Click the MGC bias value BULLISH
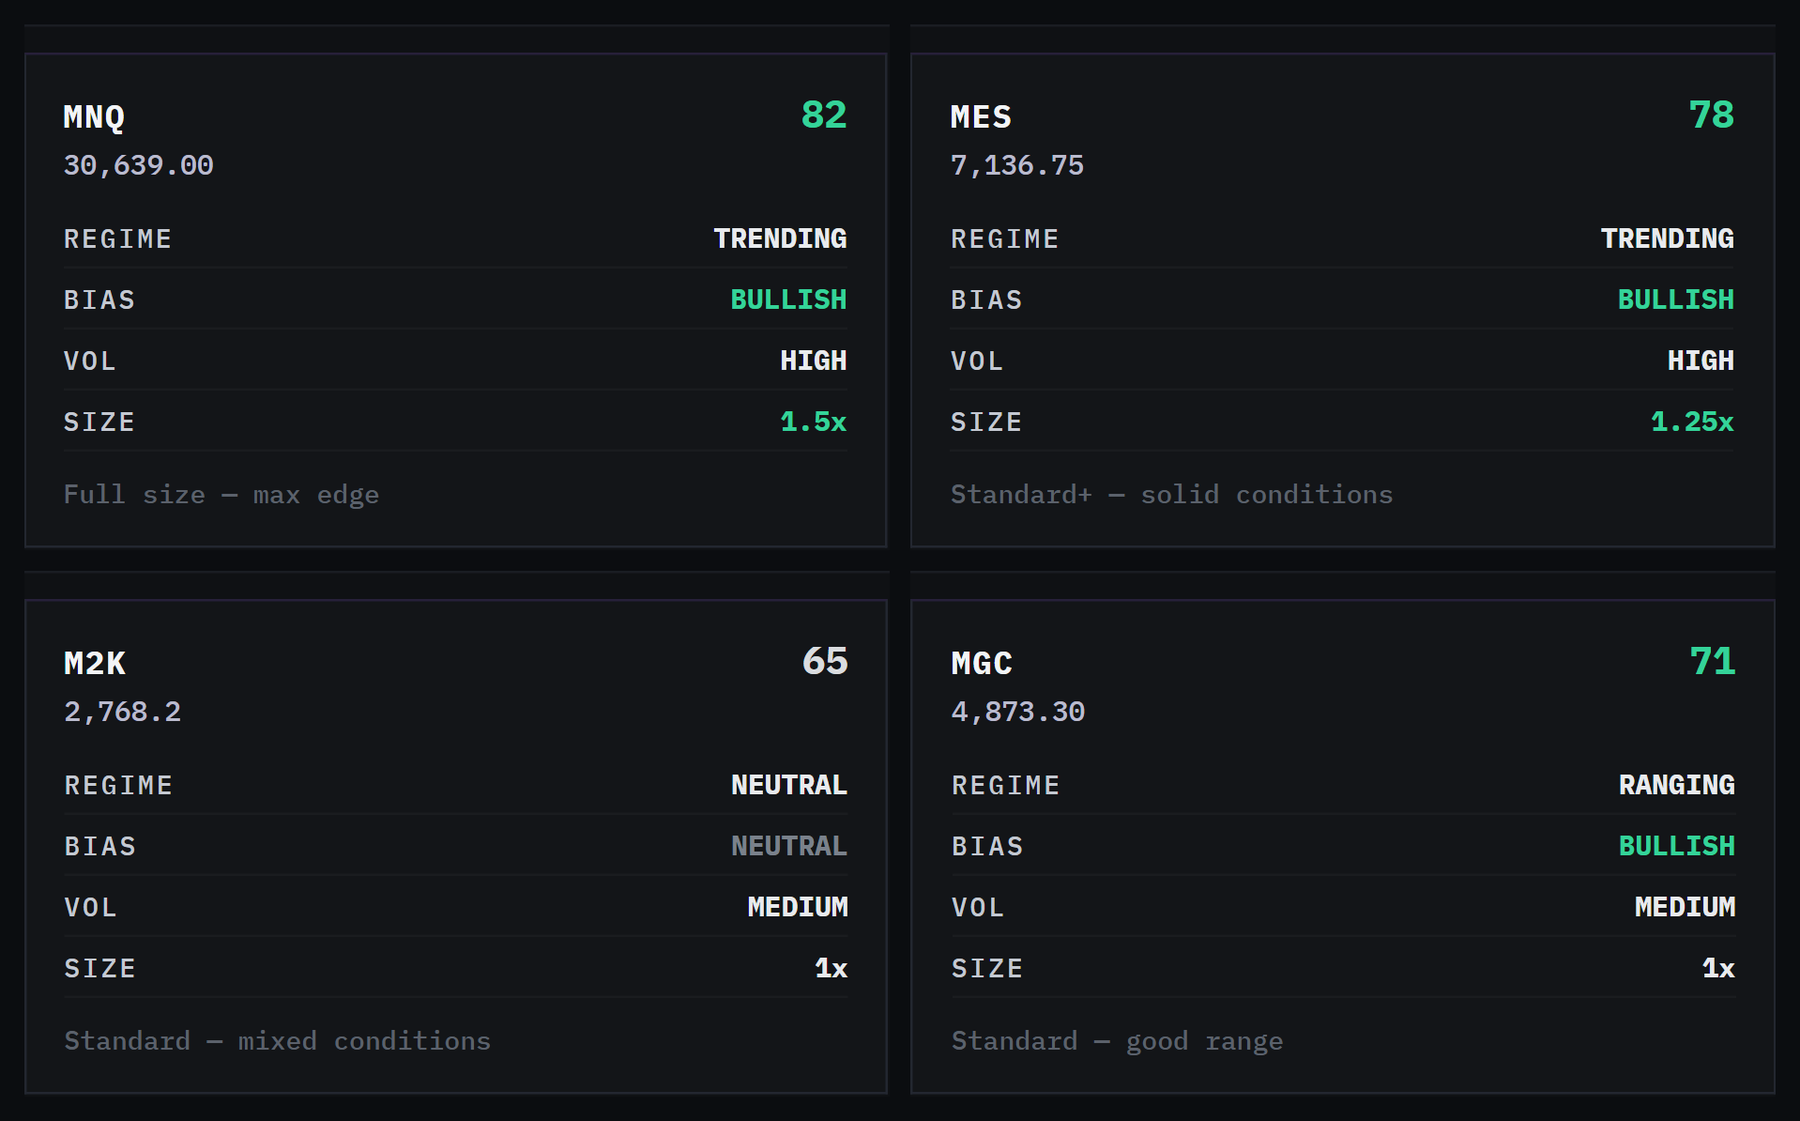 tap(1677, 847)
